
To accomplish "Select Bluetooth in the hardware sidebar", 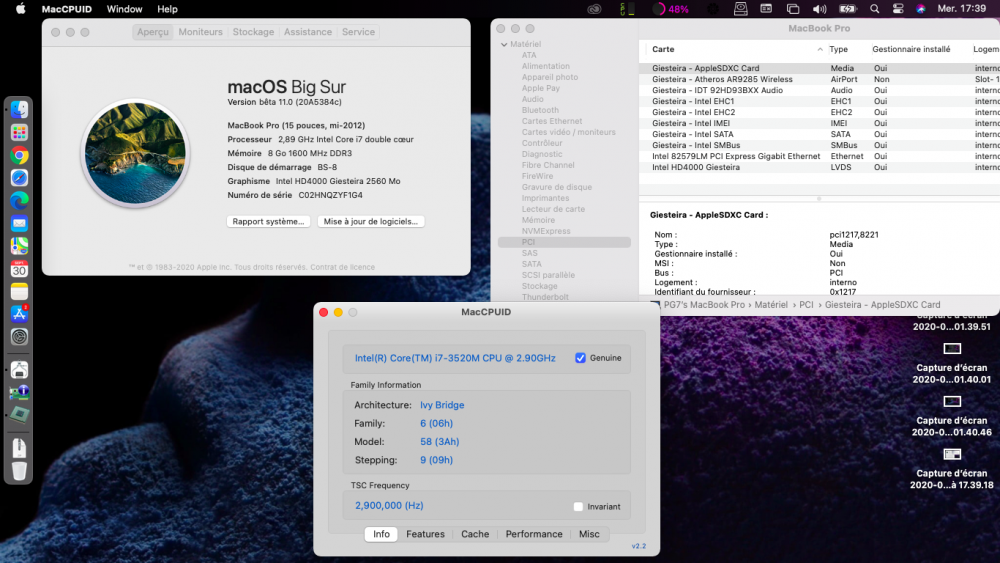I will (x=540, y=110).
